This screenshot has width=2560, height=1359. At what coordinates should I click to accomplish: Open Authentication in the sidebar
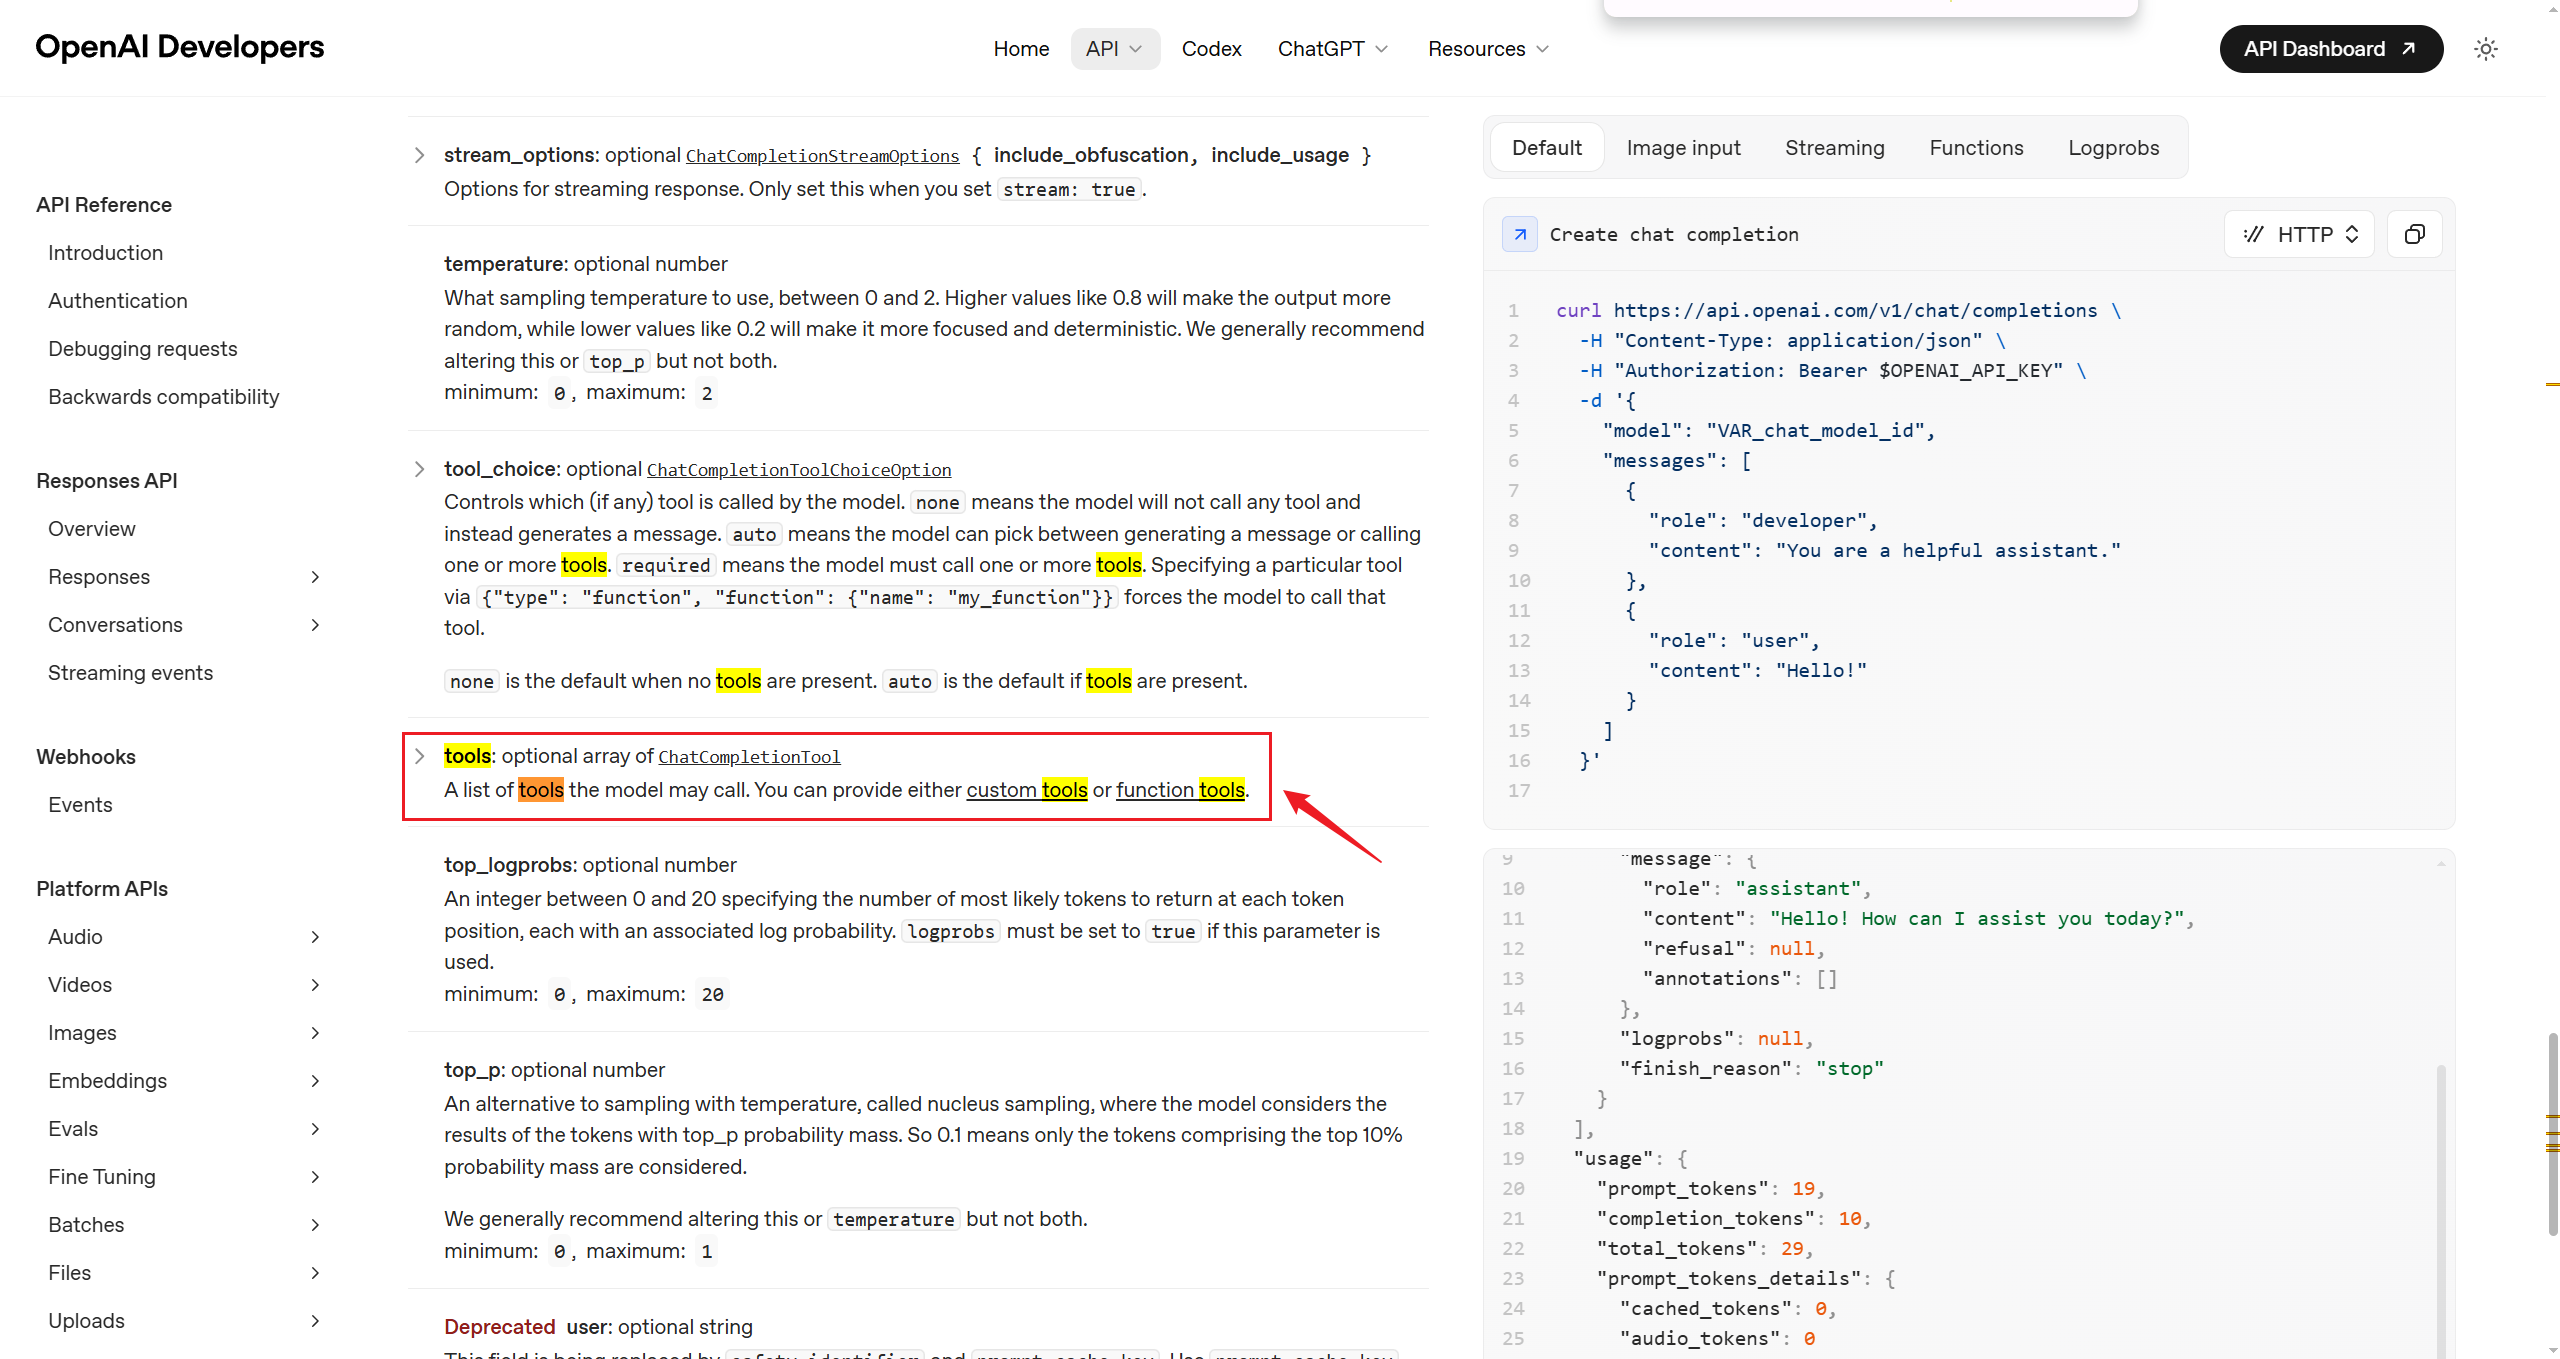tap(118, 301)
